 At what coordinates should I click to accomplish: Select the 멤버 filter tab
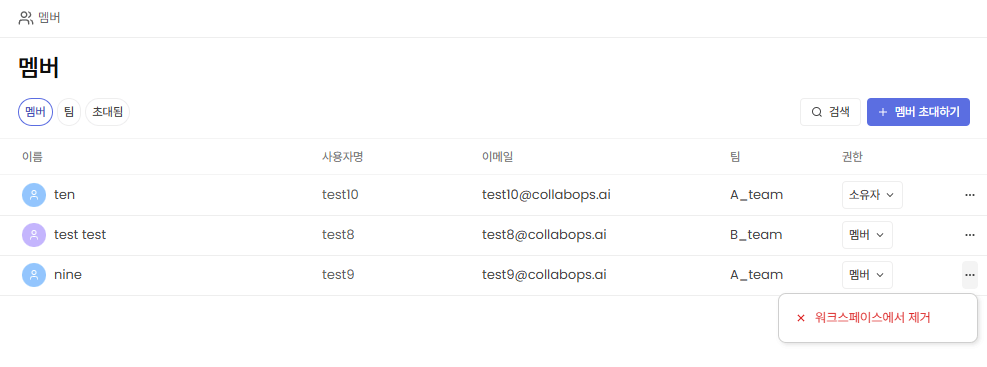(35, 112)
